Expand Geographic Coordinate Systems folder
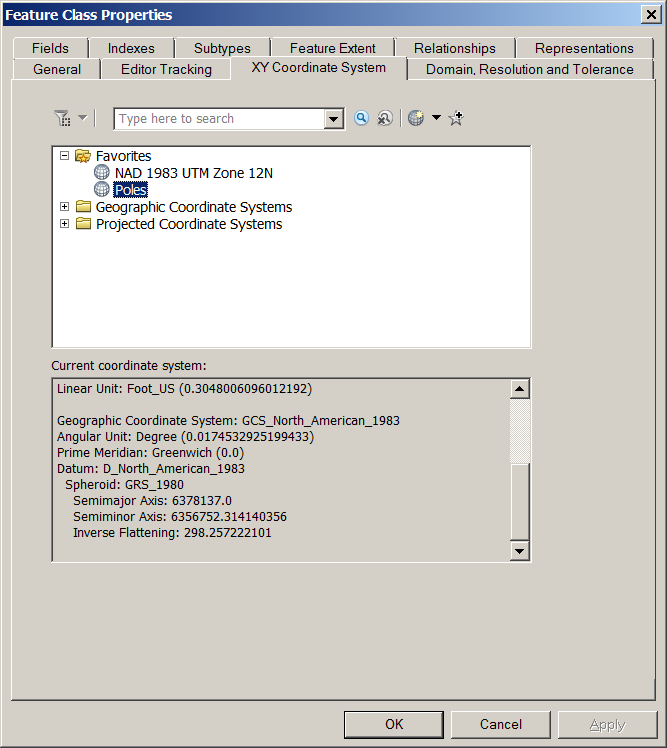 [64, 207]
